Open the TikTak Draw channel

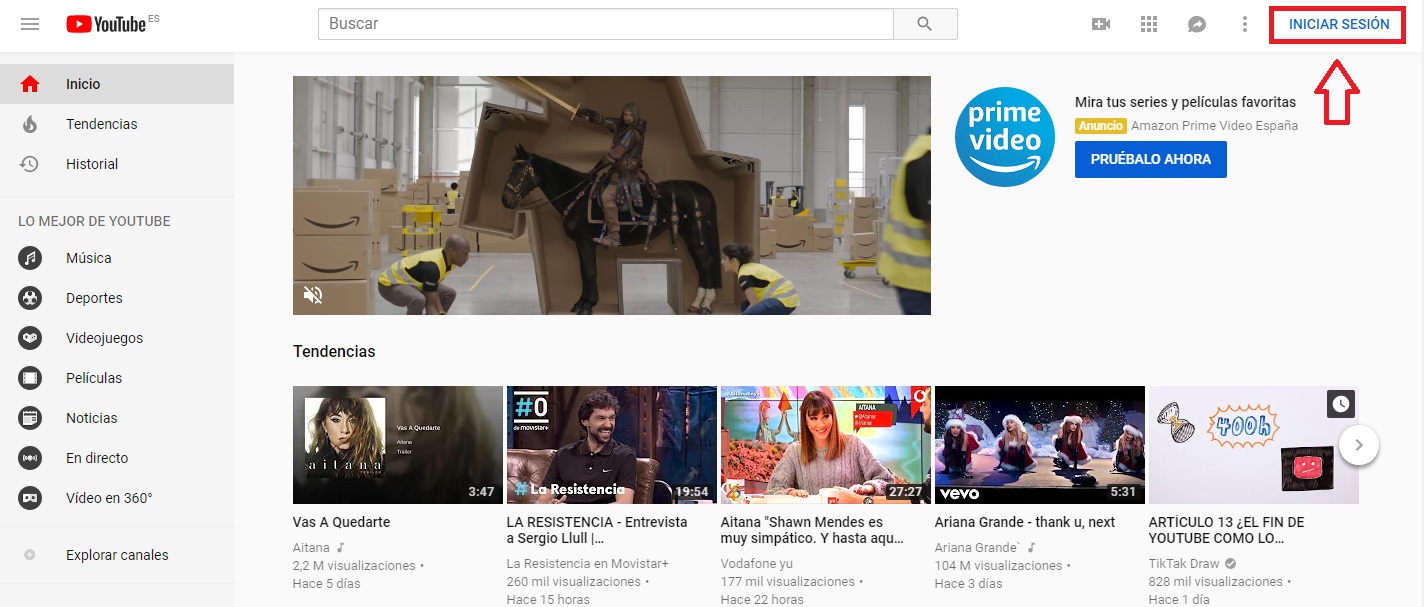pos(1186,564)
